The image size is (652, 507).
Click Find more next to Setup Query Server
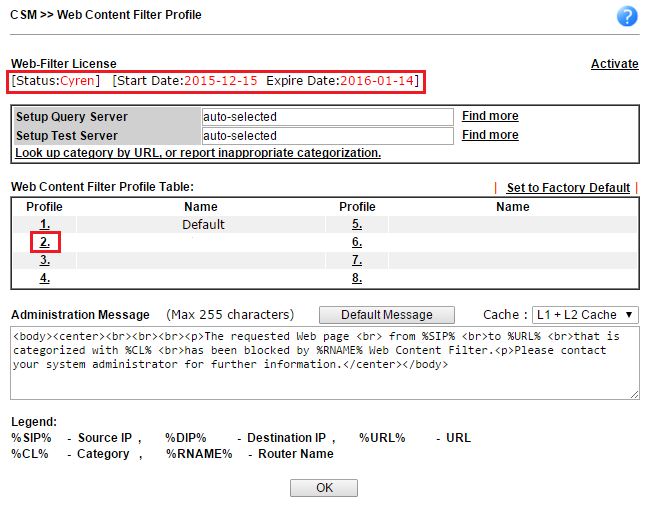[490, 116]
